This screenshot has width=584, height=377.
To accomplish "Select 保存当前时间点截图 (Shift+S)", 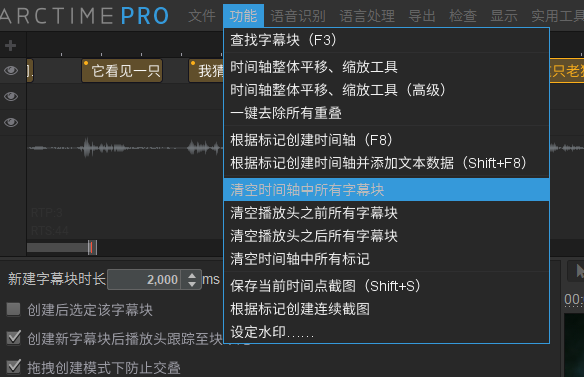I will tap(387, 286).
